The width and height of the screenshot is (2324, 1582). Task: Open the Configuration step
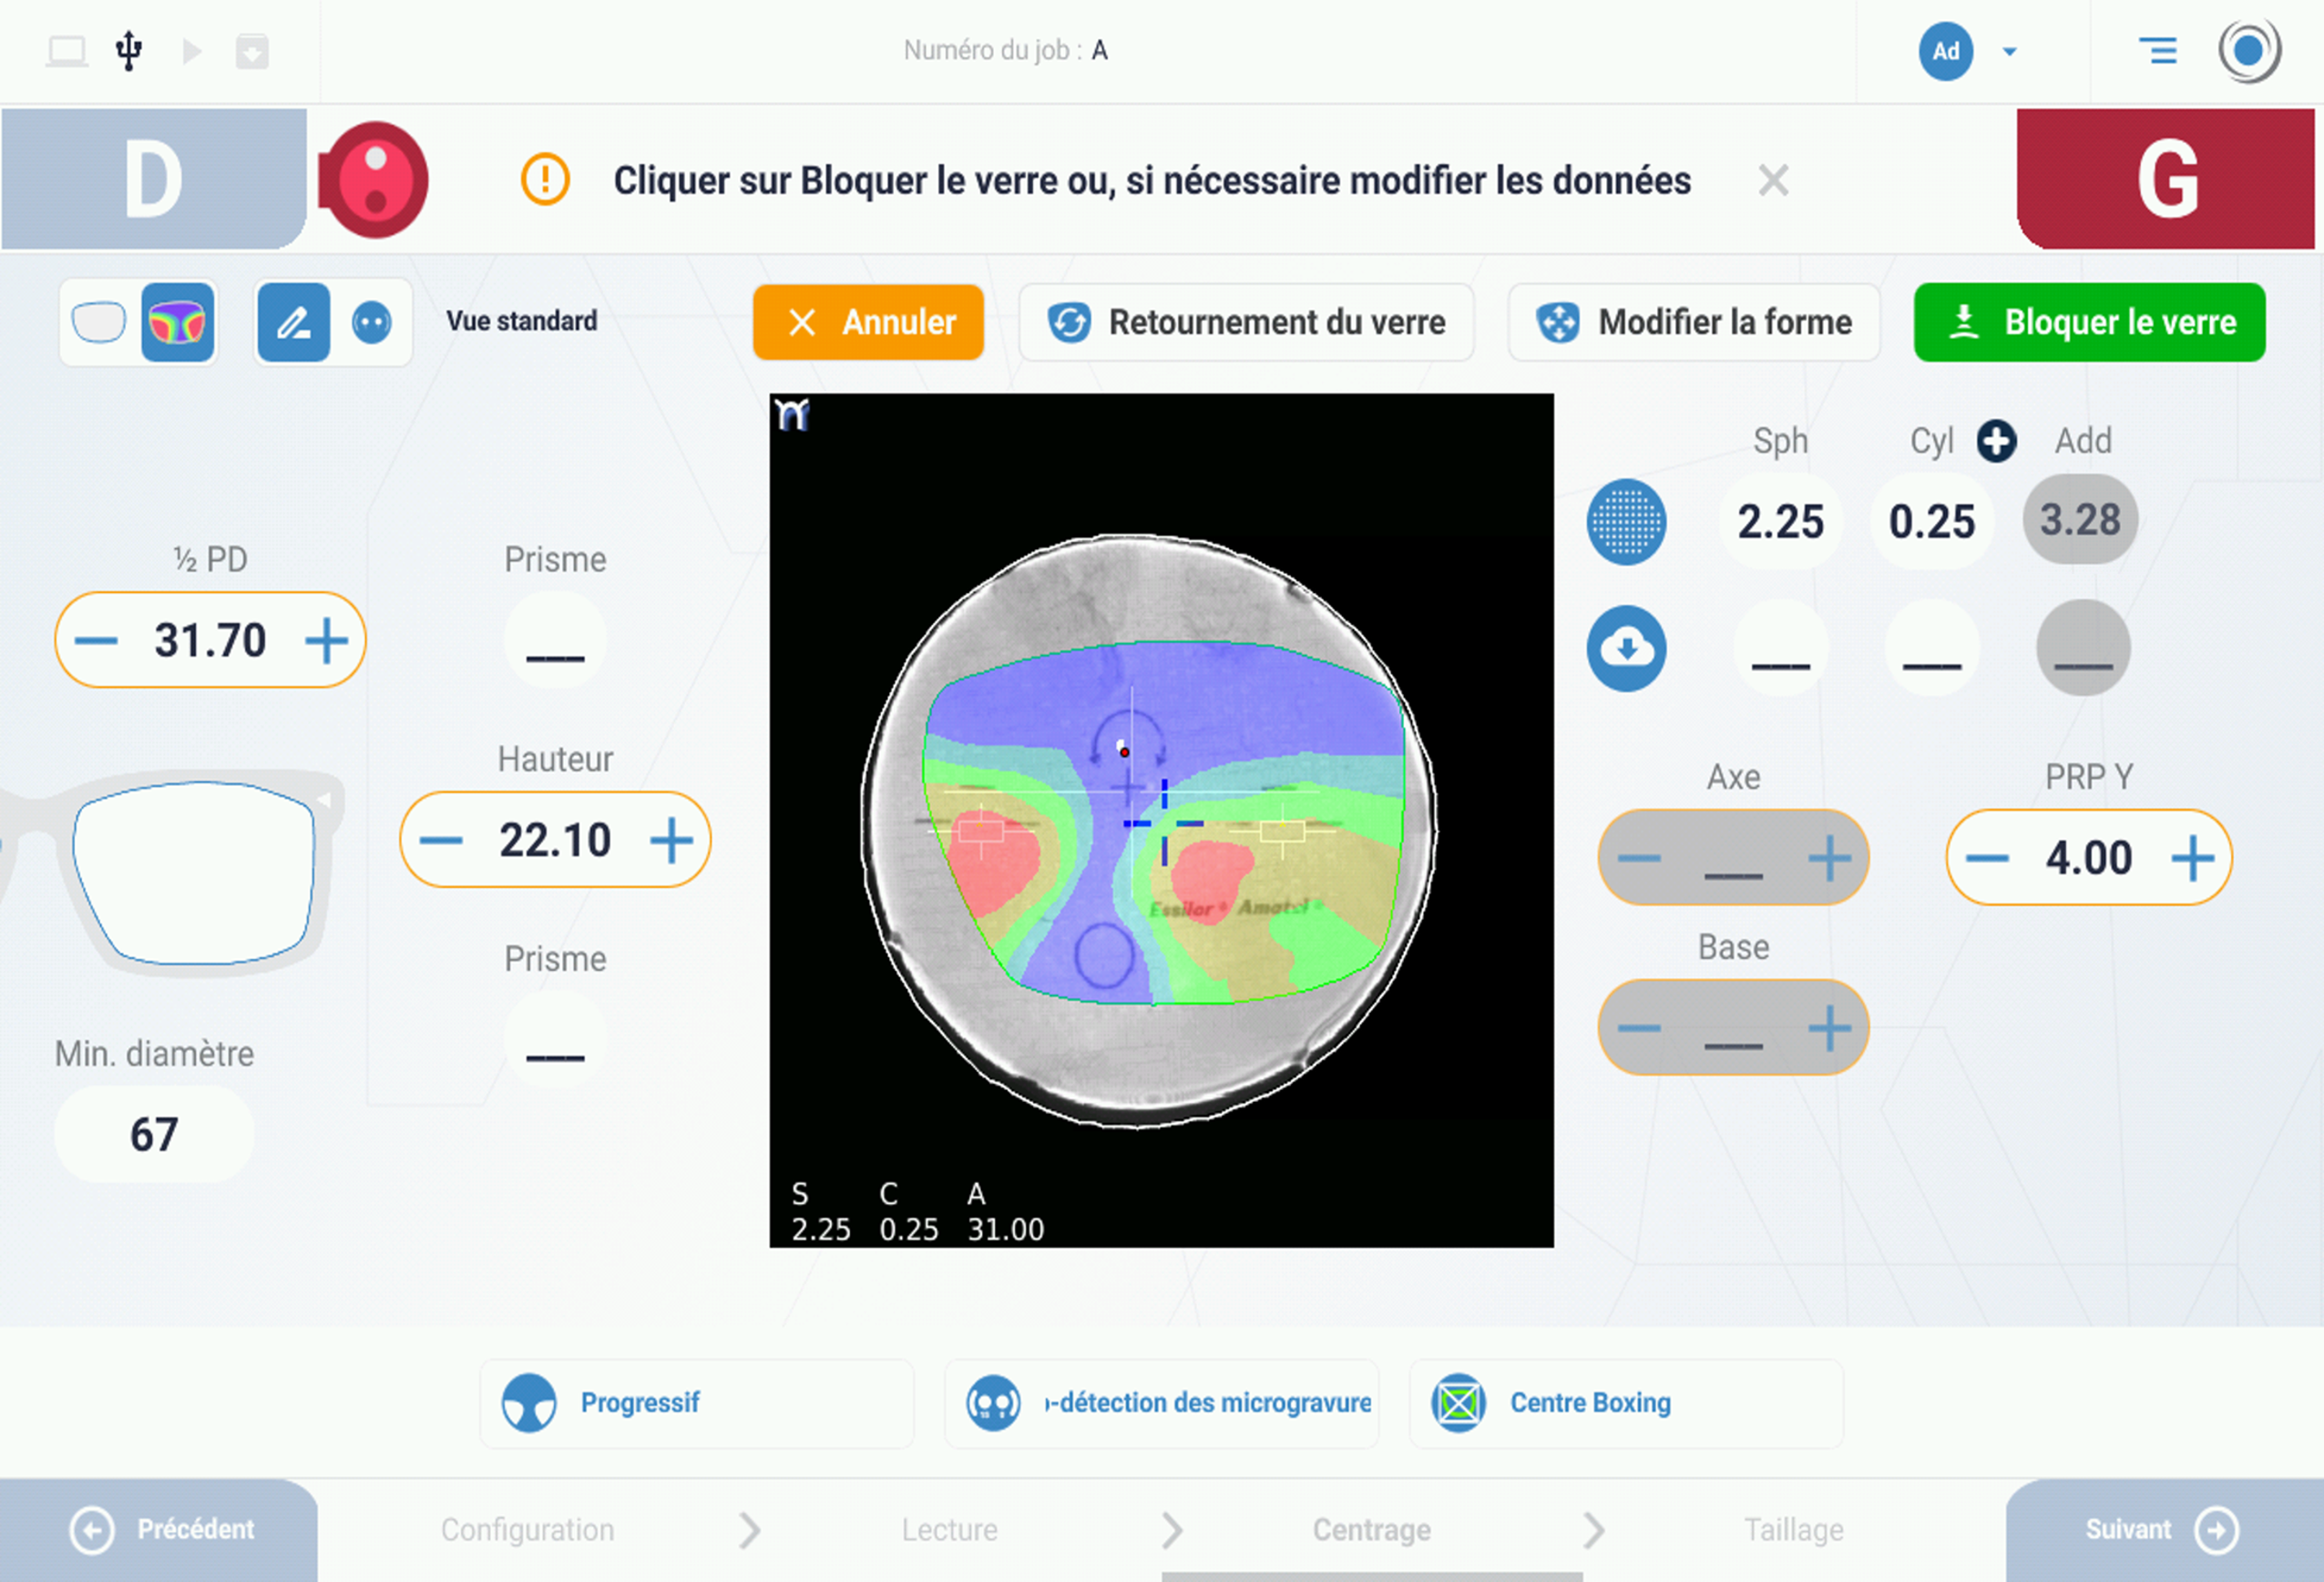click(528, 1530)
